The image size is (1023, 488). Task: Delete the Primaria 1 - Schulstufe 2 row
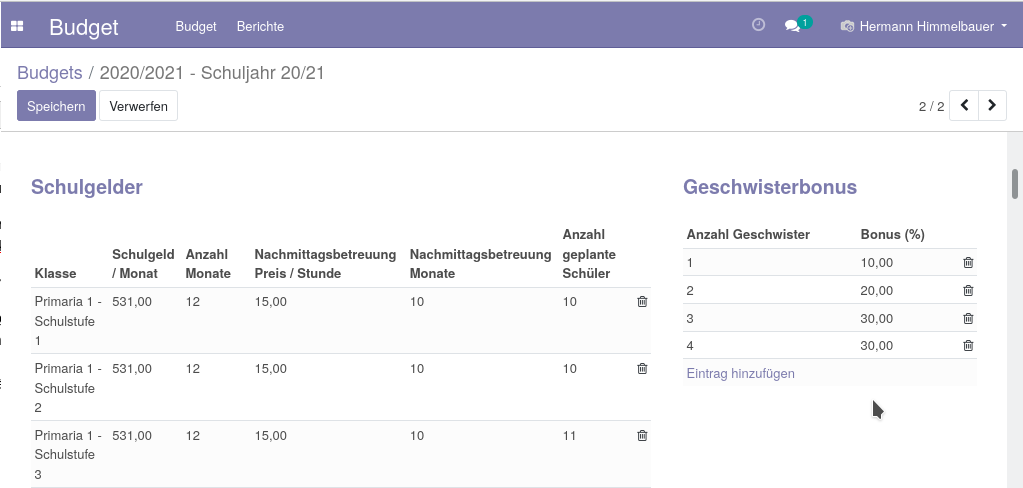point(642,369)
